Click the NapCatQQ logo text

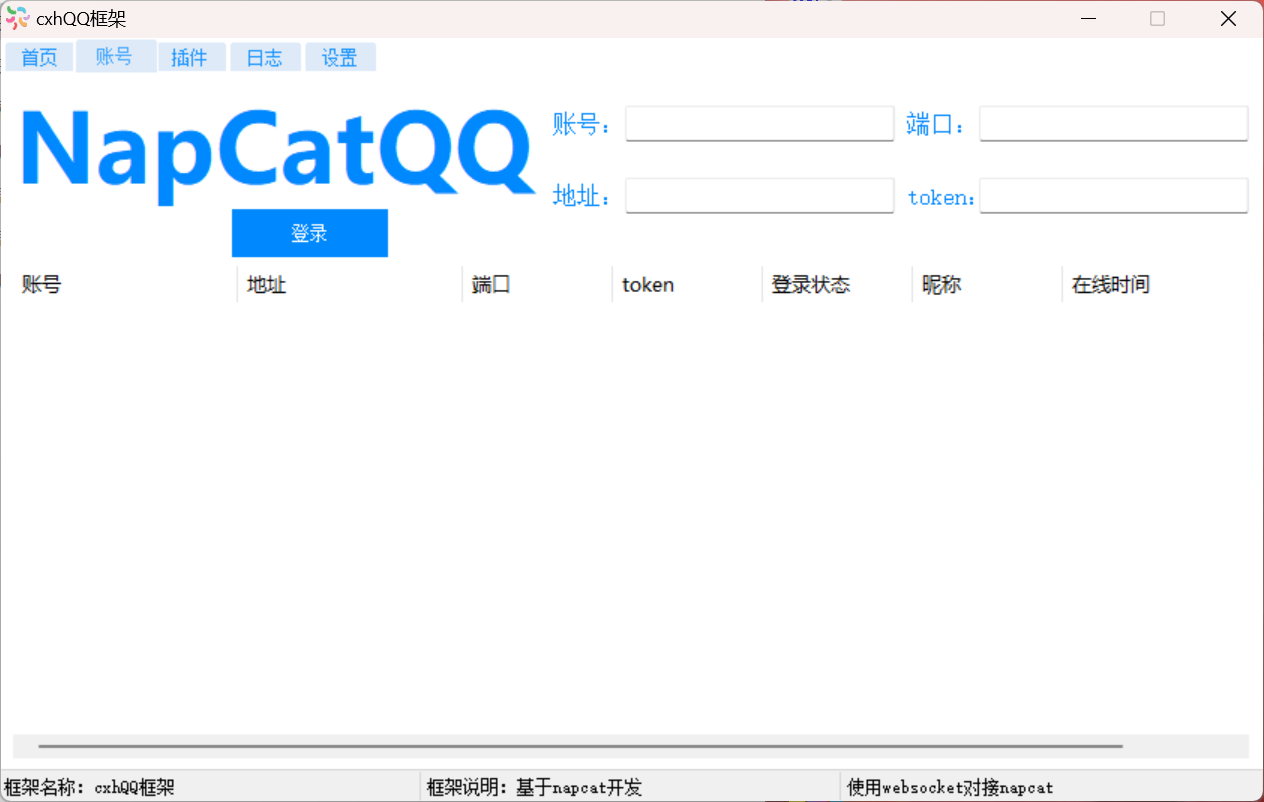click(277, 150)
